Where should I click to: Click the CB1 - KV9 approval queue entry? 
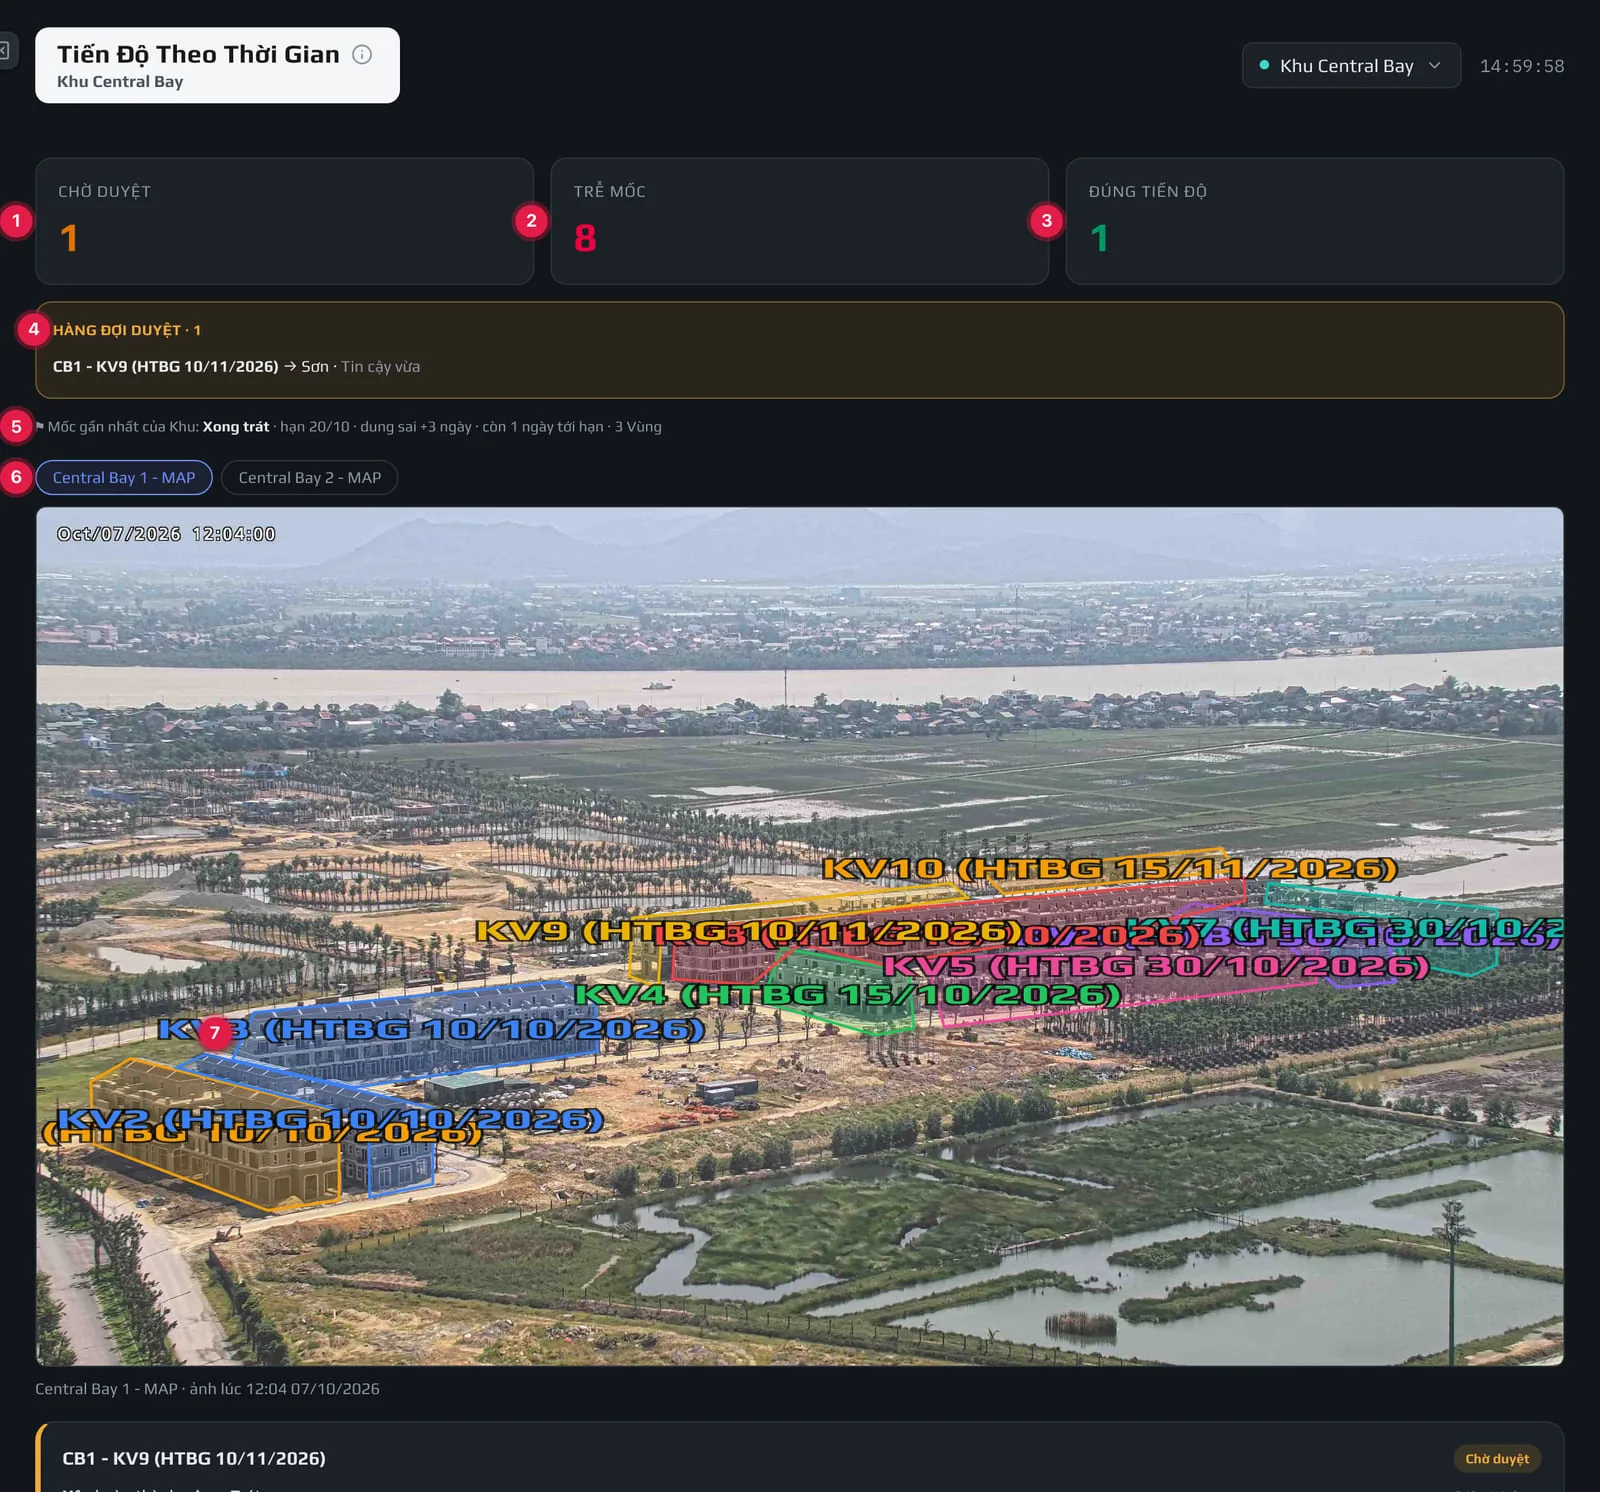pyautogui.click(x=236, y=366)
